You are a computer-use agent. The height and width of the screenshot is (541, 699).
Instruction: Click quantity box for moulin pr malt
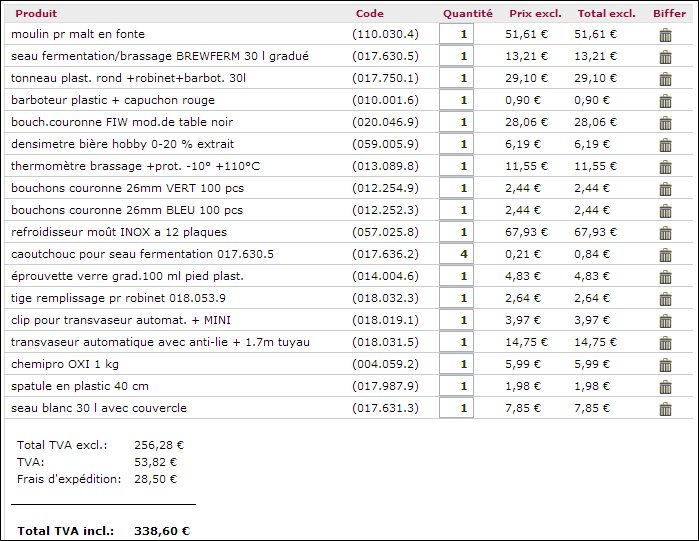[x=456, y=34]
